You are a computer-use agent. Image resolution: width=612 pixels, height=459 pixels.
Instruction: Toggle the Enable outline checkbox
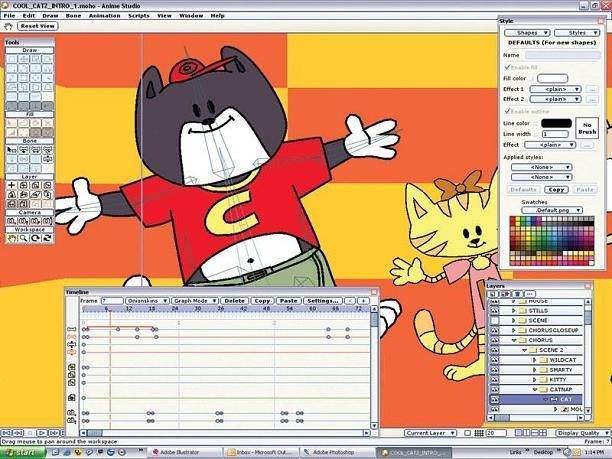click(507, 111)
